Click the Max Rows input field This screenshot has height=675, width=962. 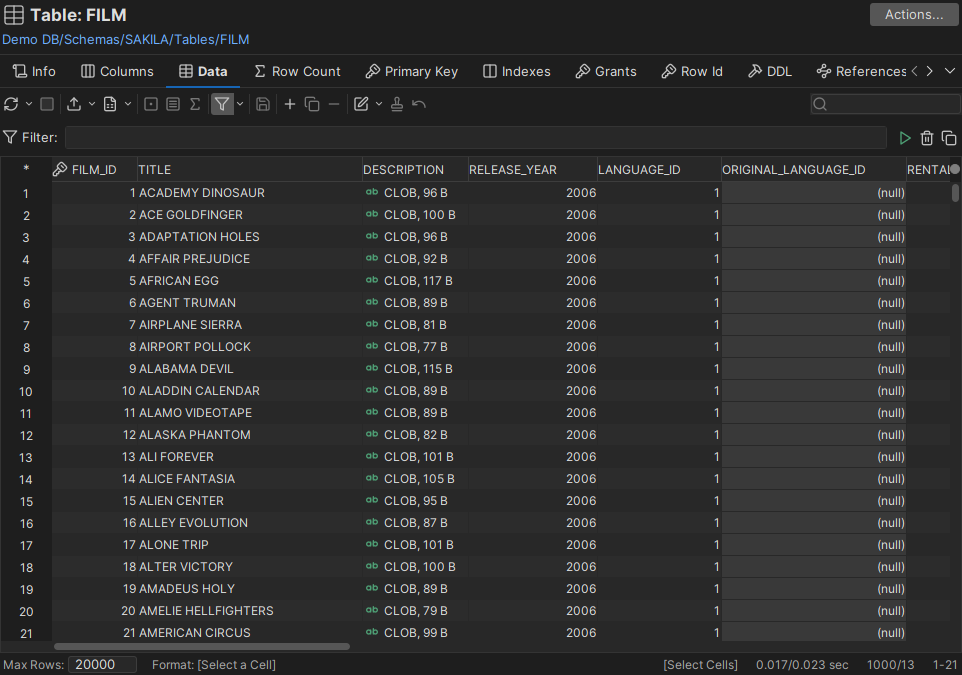(101, 664)
